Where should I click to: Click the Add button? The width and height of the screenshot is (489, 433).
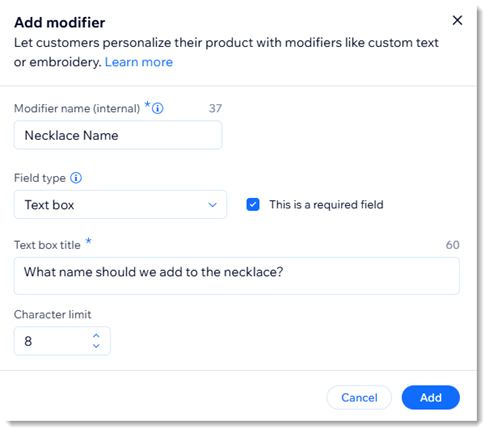[431, 397]
